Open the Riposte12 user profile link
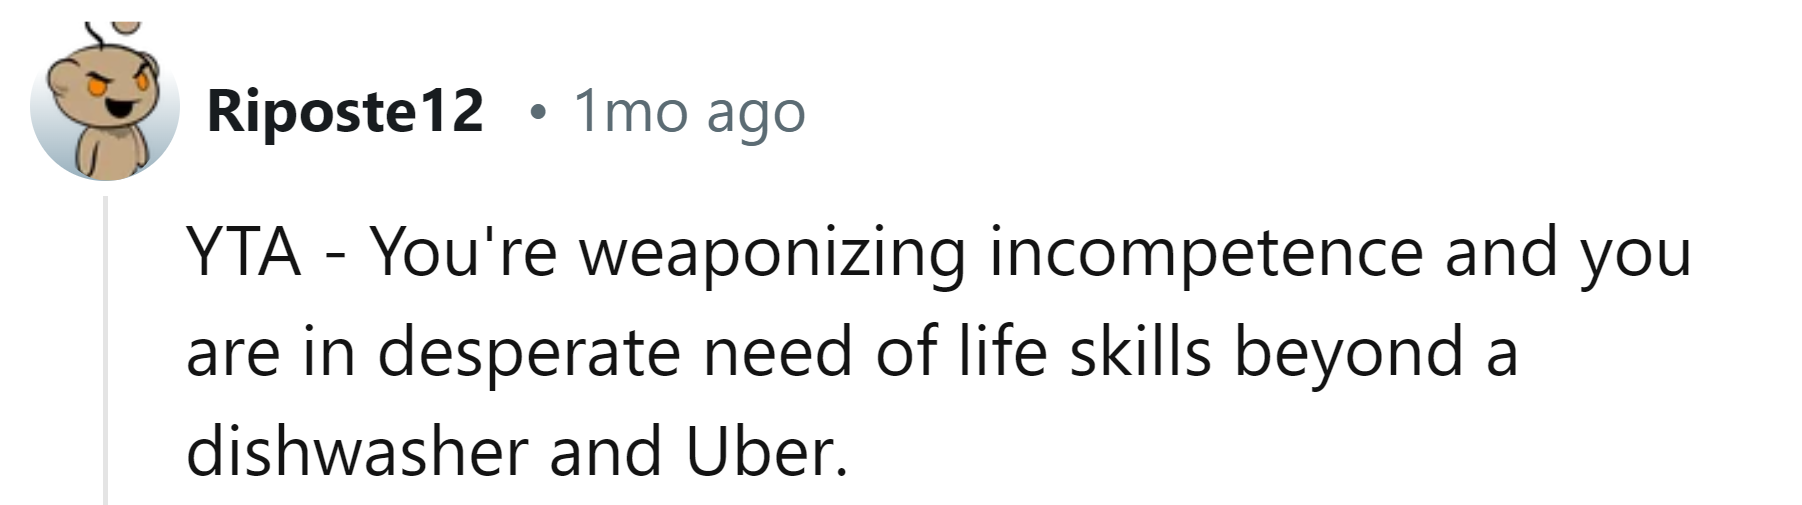 [x=345, y=111]
